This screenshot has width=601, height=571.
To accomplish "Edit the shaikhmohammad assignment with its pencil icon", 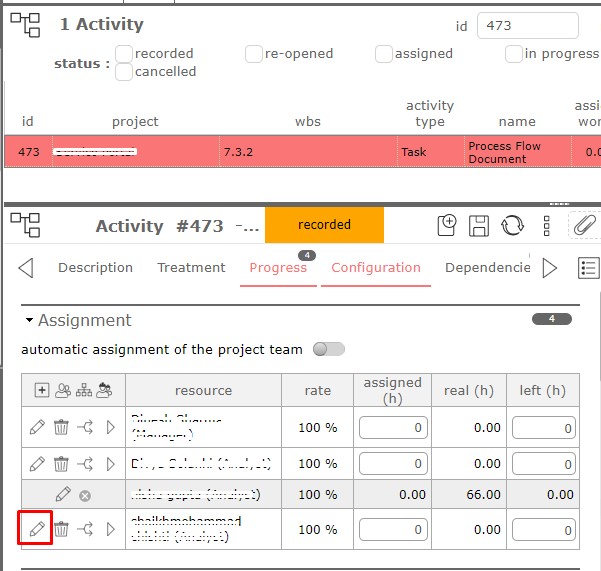I will [x=37, y=529].
